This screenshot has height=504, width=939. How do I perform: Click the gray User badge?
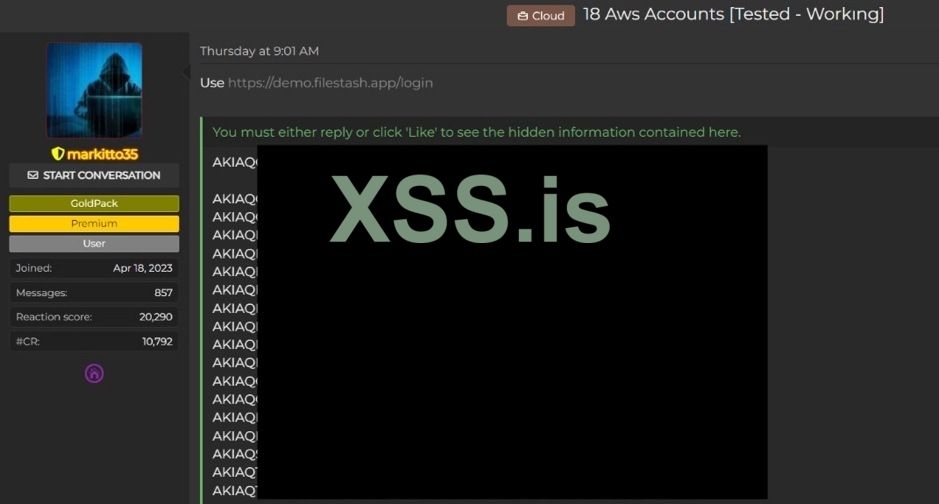(x=94, y=244)
